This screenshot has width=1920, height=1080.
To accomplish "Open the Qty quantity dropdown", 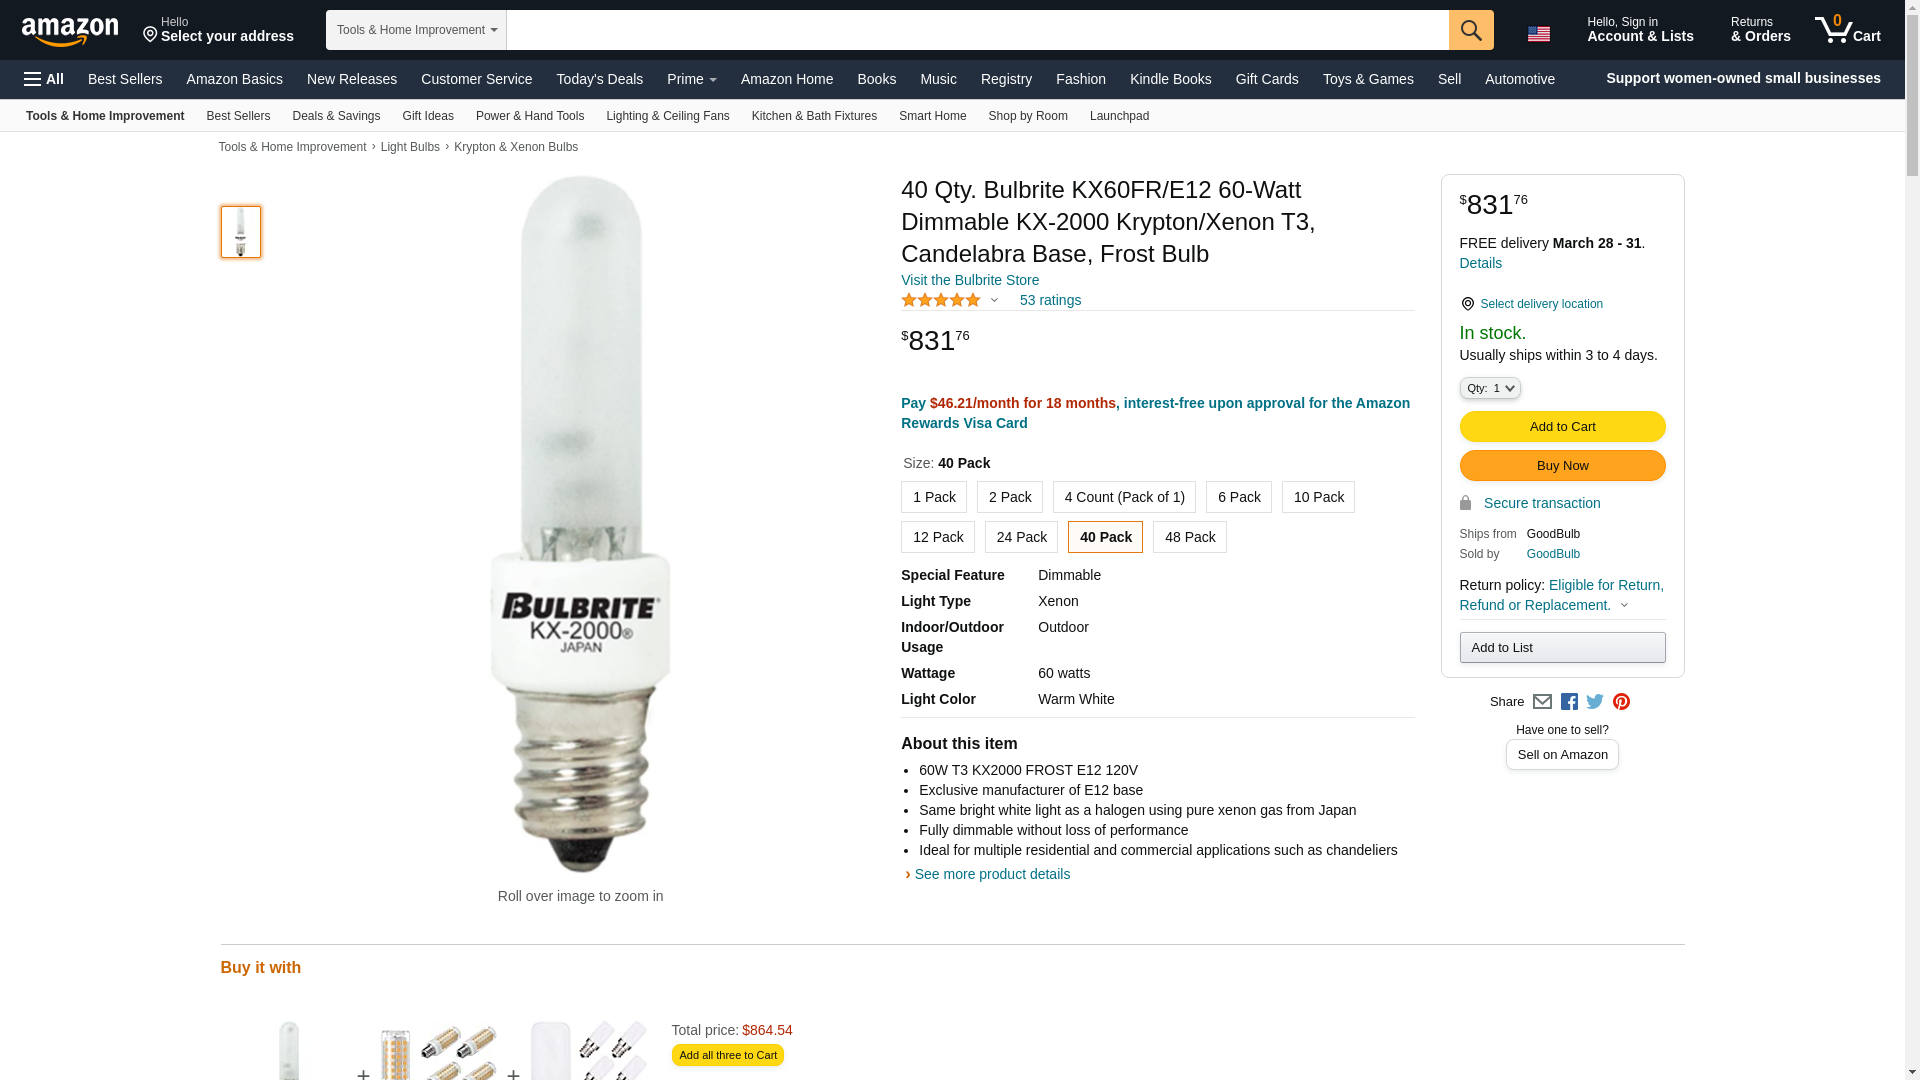I will [1489, 388].
